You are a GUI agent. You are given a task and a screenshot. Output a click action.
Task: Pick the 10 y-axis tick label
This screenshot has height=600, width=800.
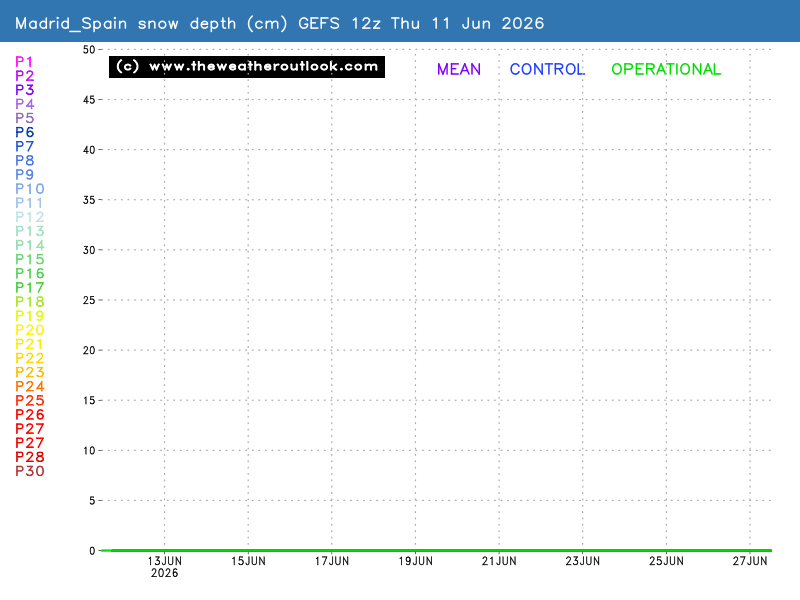click(89, 451)
